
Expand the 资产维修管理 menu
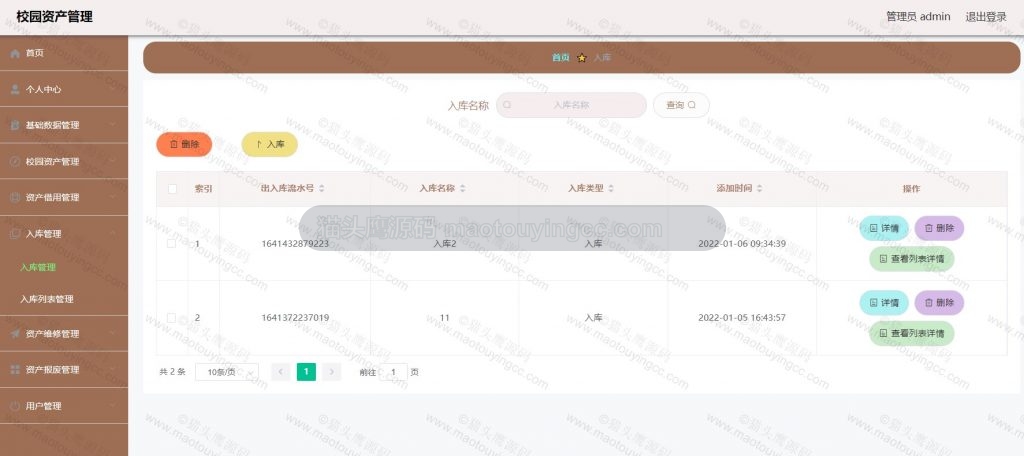[x=63, y=334]
